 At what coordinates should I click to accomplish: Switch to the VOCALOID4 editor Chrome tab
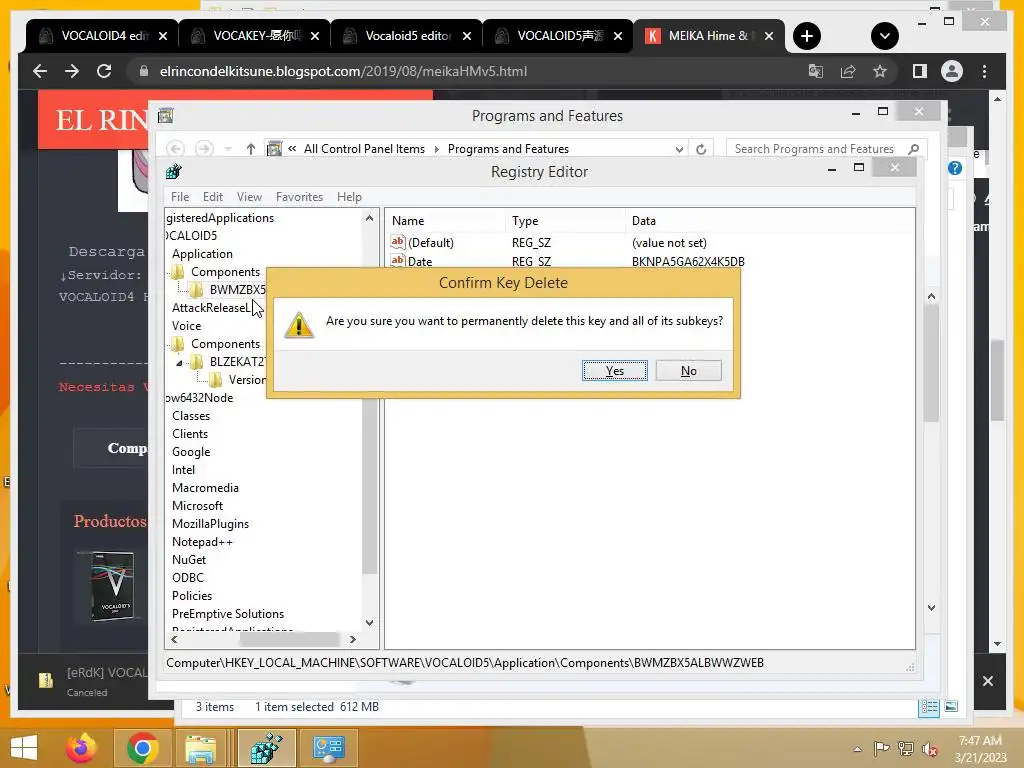point(102,36)
